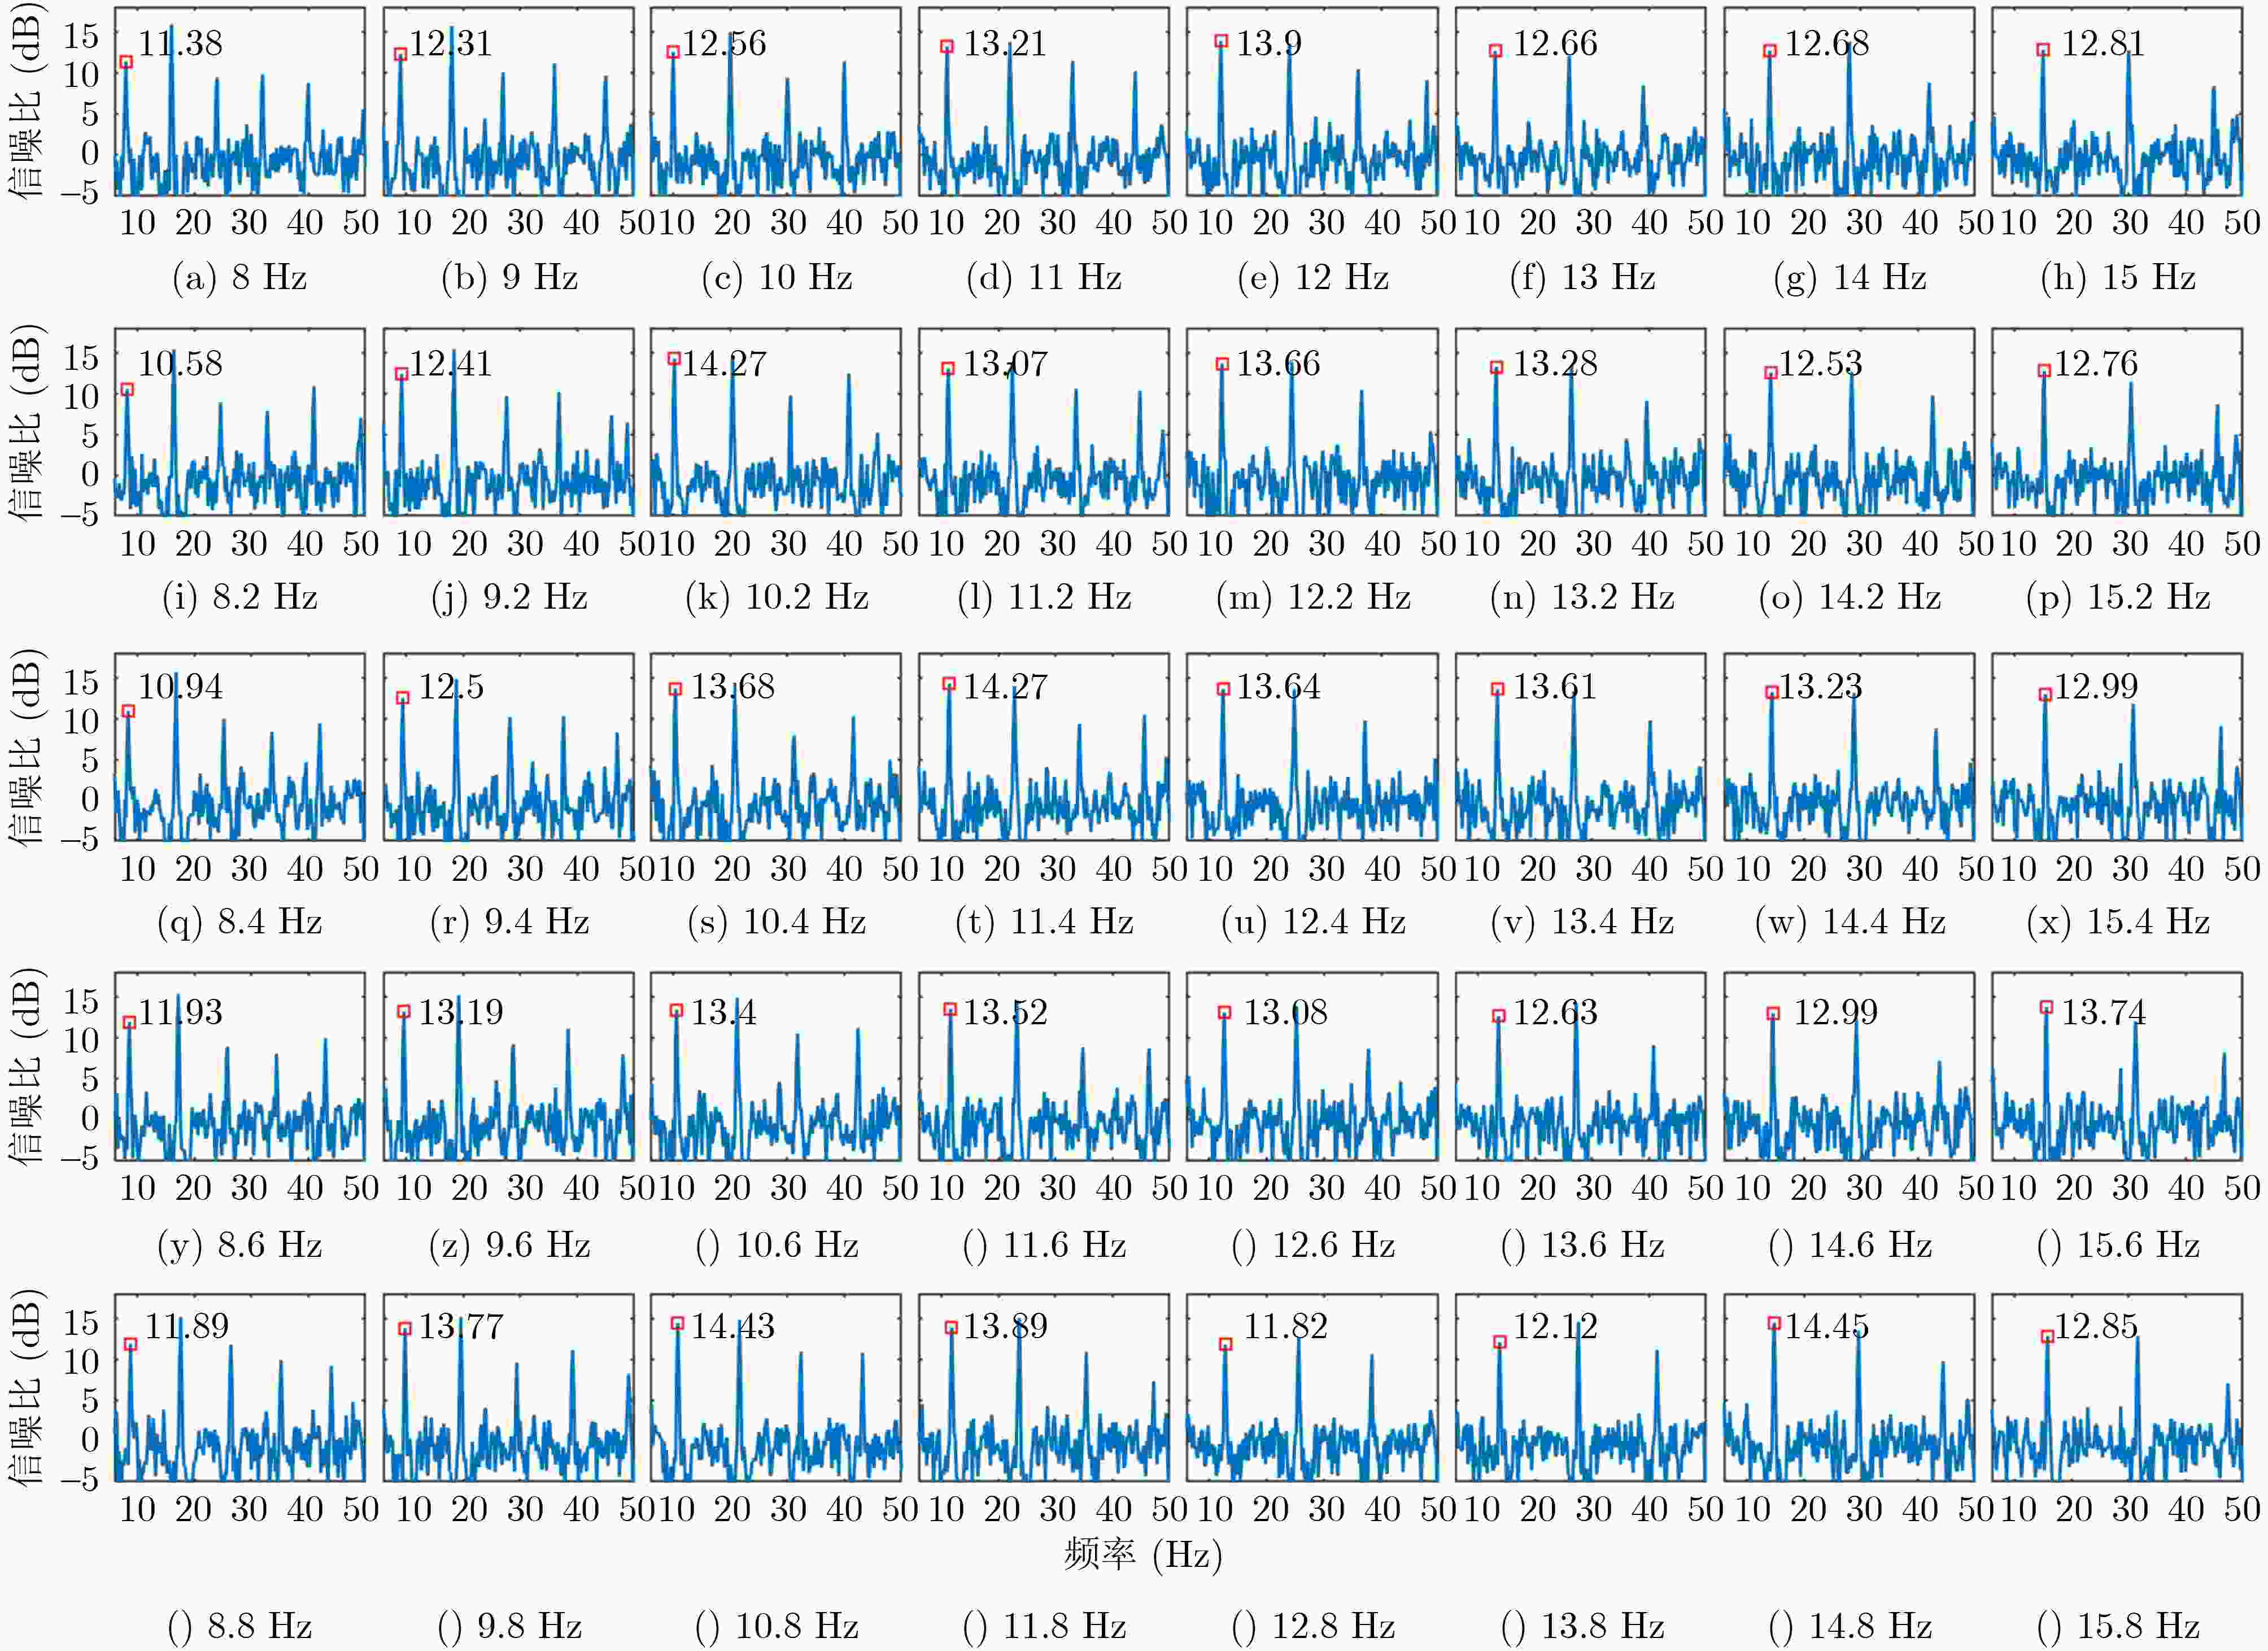Click the subplot labeled (h) 15 Hz
Image resolution: width=2268 pixels, height=1651 pixels.
click(2116, 101)
